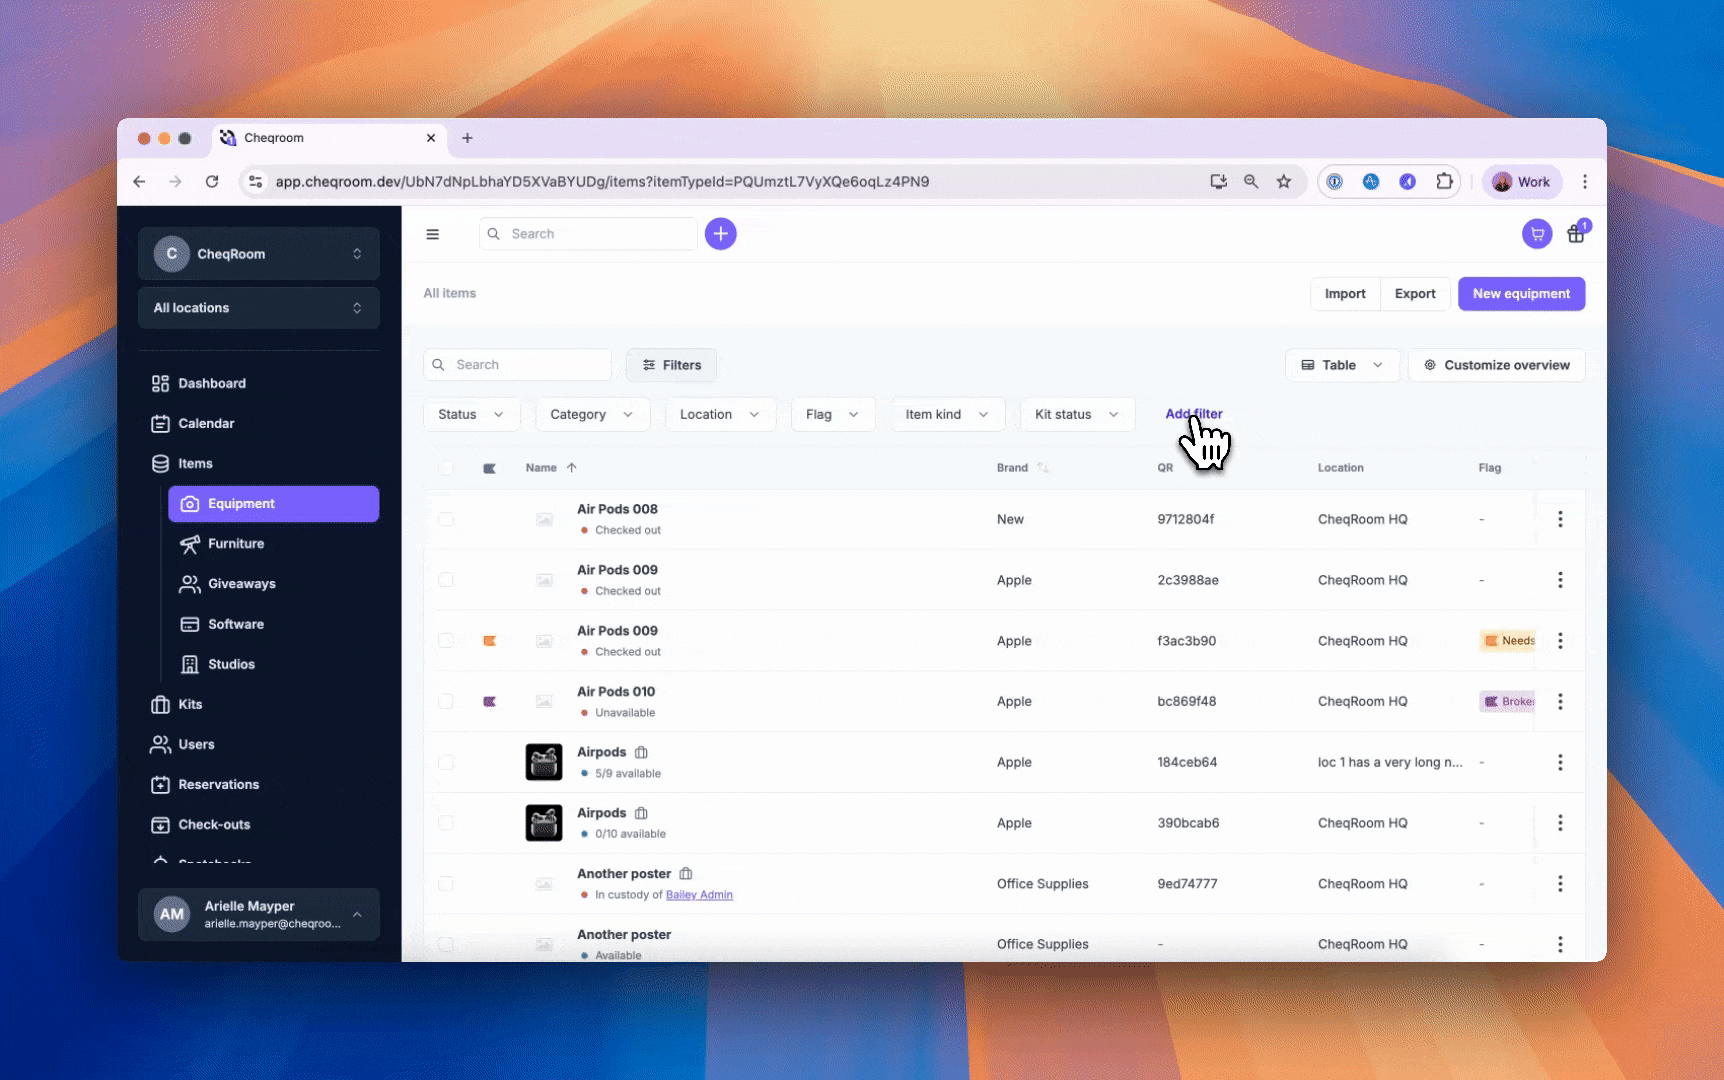The height and width of the screenshot is (1080, 1724).
Task: Click the purple plus quick-add button
Action: tap(720, 234)
